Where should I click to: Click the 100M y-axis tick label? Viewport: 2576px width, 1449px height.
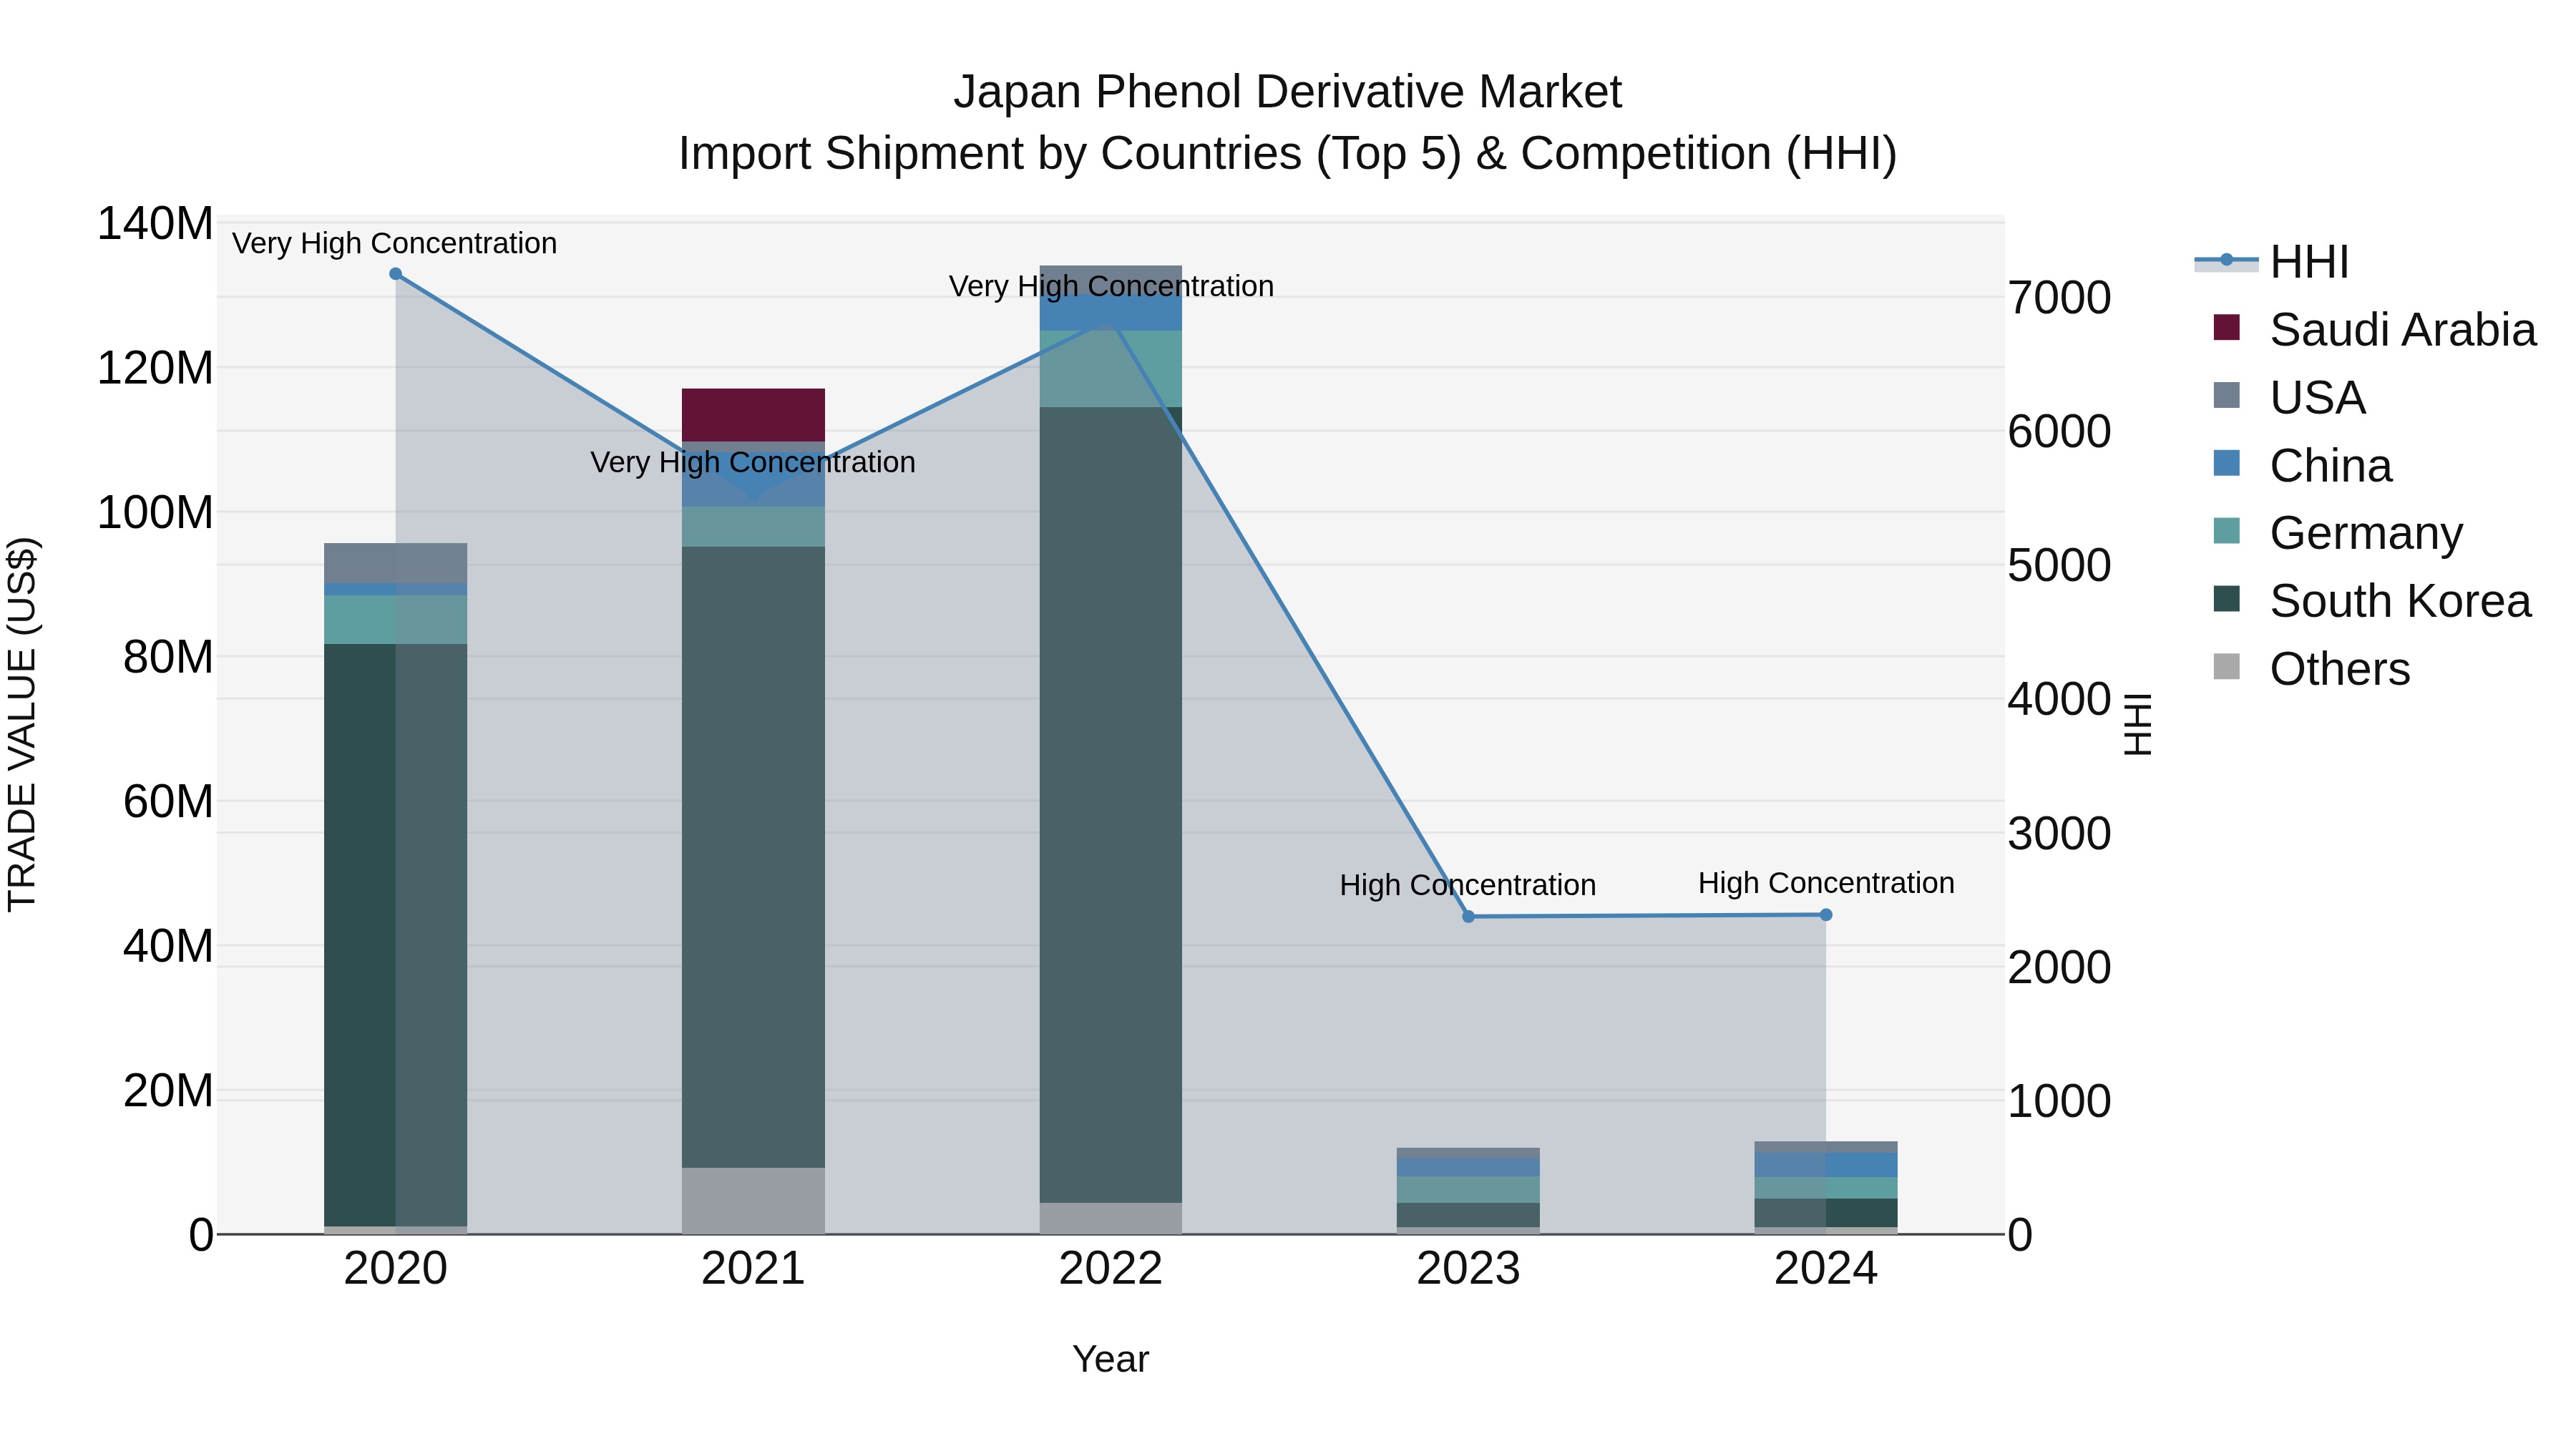(155, 512)
